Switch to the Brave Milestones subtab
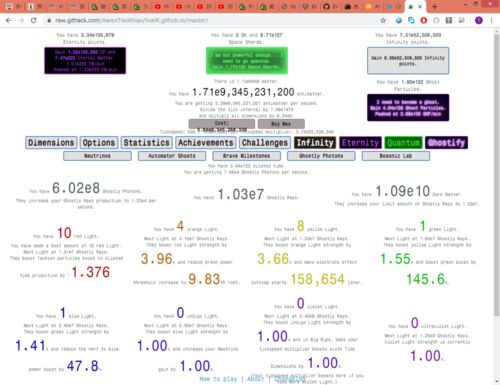 (x=247, y=156)
